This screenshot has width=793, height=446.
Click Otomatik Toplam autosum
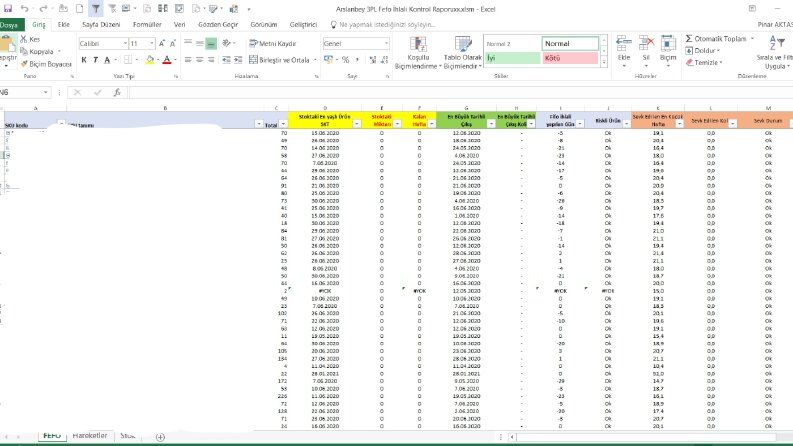click(x=720, y=38)
